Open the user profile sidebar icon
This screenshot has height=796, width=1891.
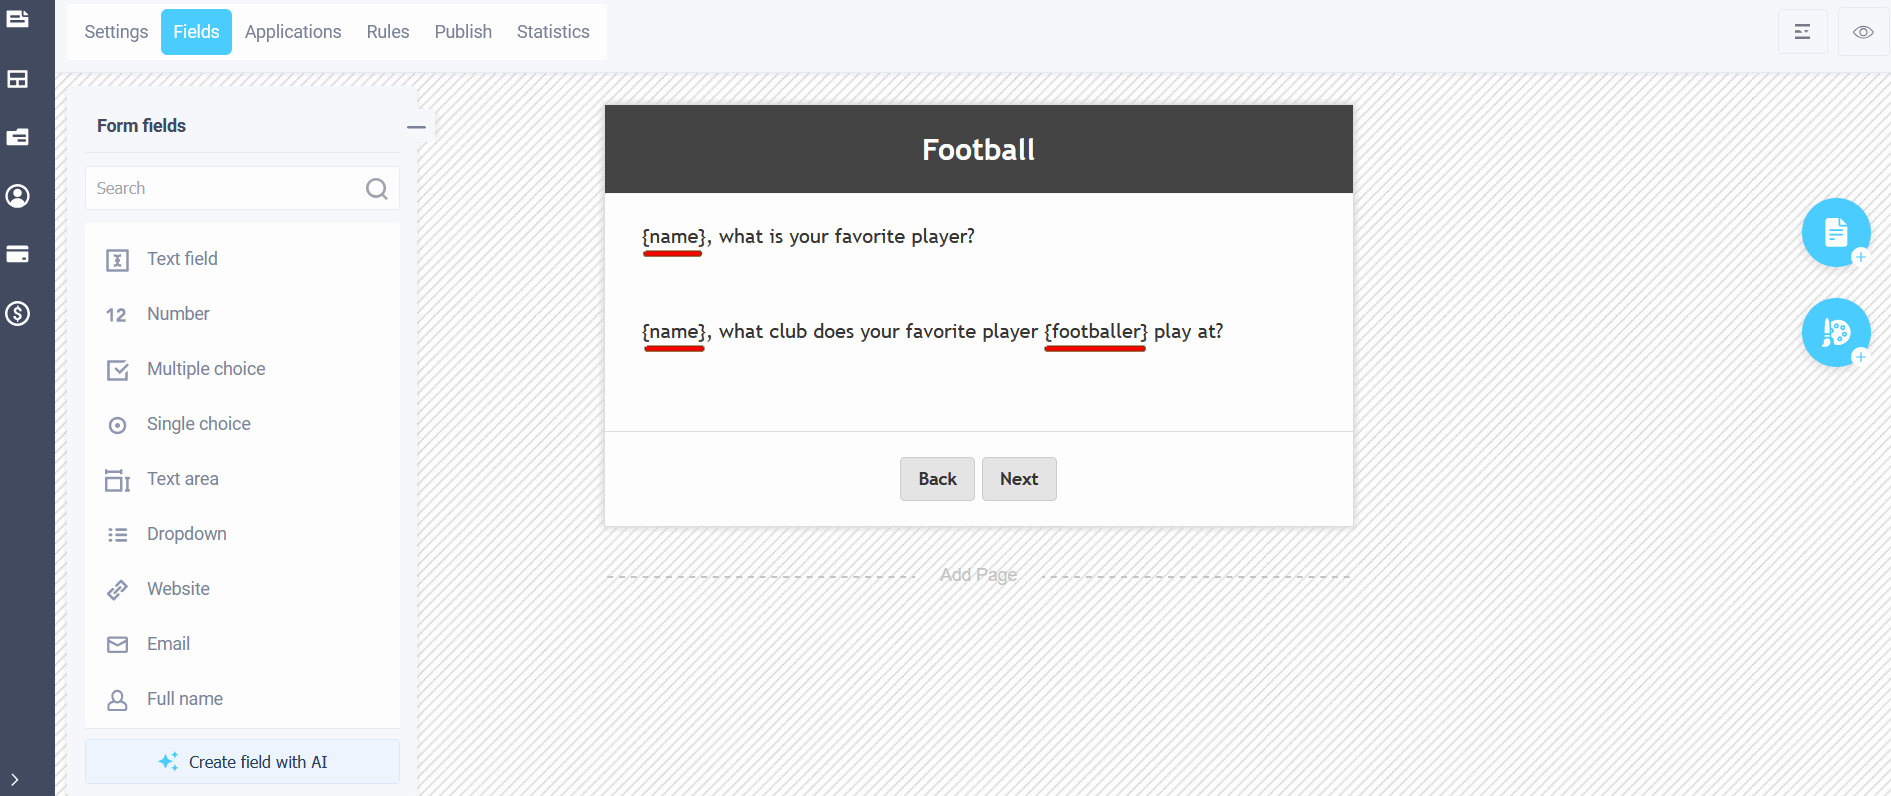click(18, 196)
